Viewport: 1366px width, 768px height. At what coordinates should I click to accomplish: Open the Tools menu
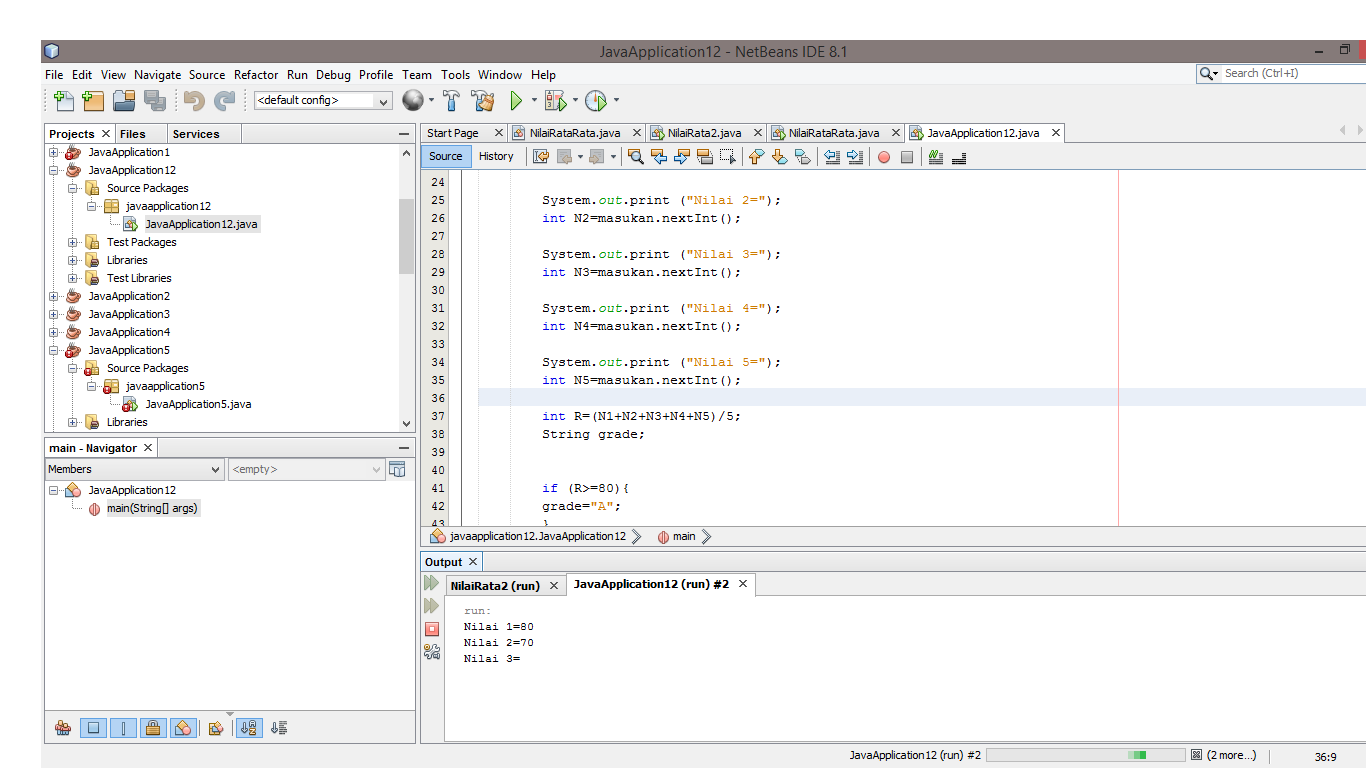pyautogui.click(x=455, y=75)
